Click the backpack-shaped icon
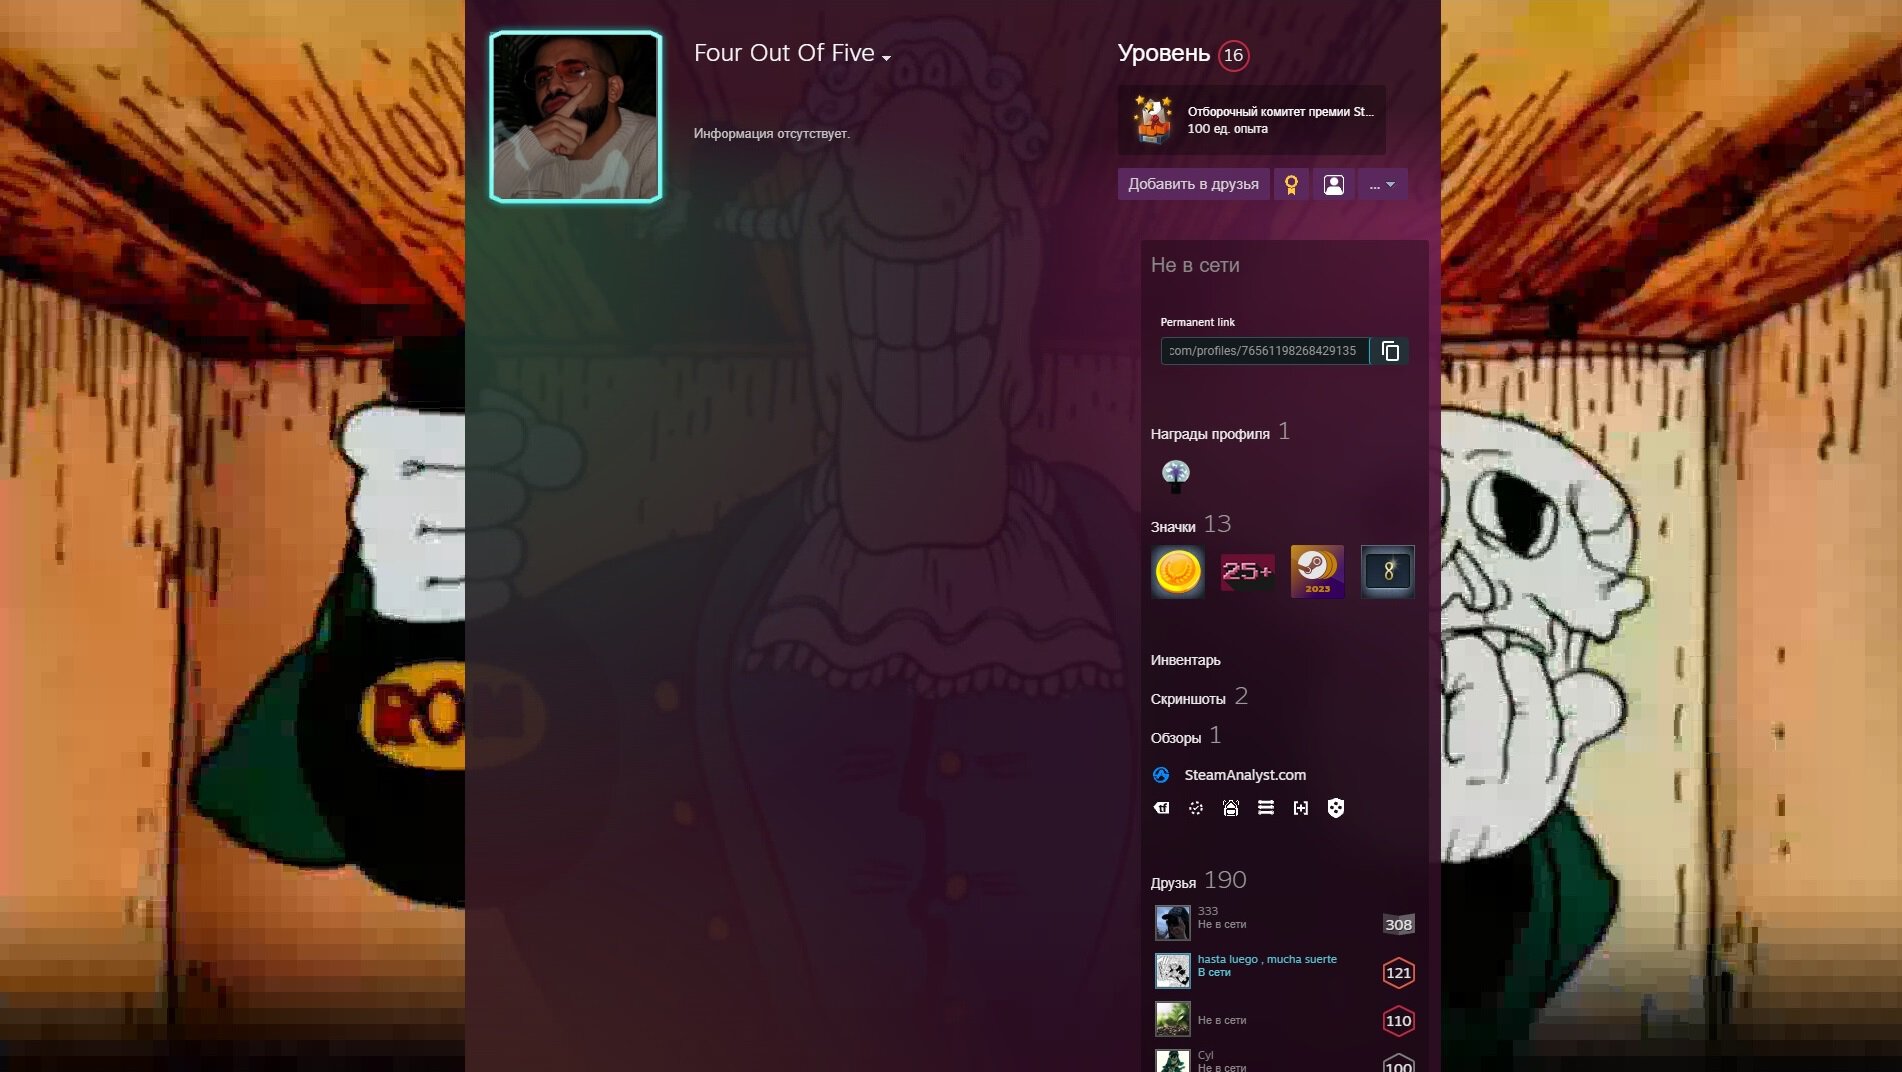Screen dimensions: 1902x1072 point(1231,808)
